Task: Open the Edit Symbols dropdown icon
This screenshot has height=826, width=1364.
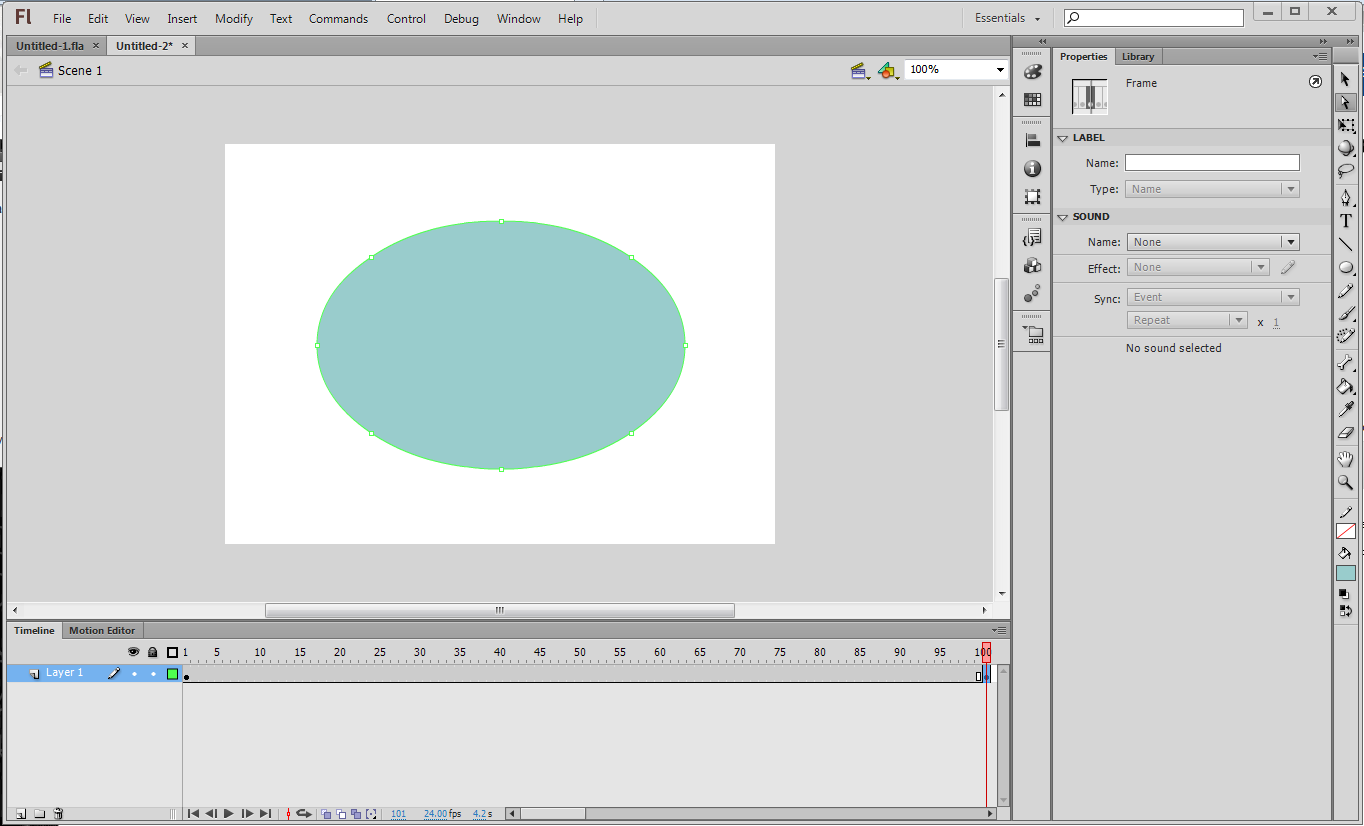Action: coord(887,71)
